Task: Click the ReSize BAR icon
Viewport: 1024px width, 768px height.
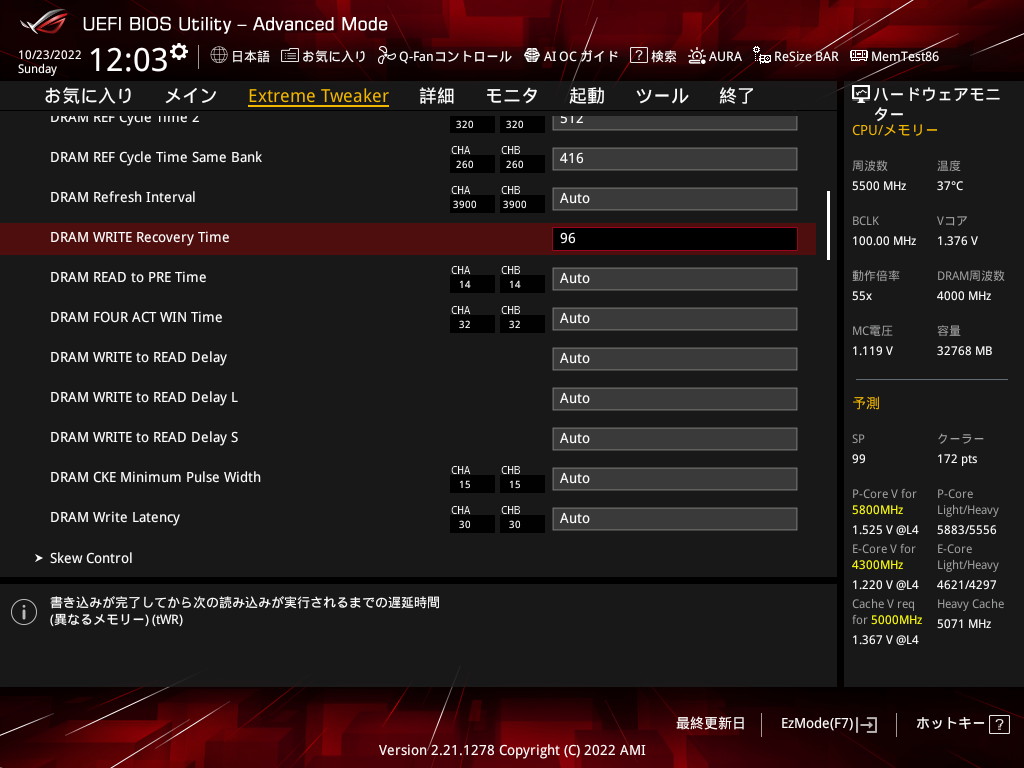Action: click(761, 56)
